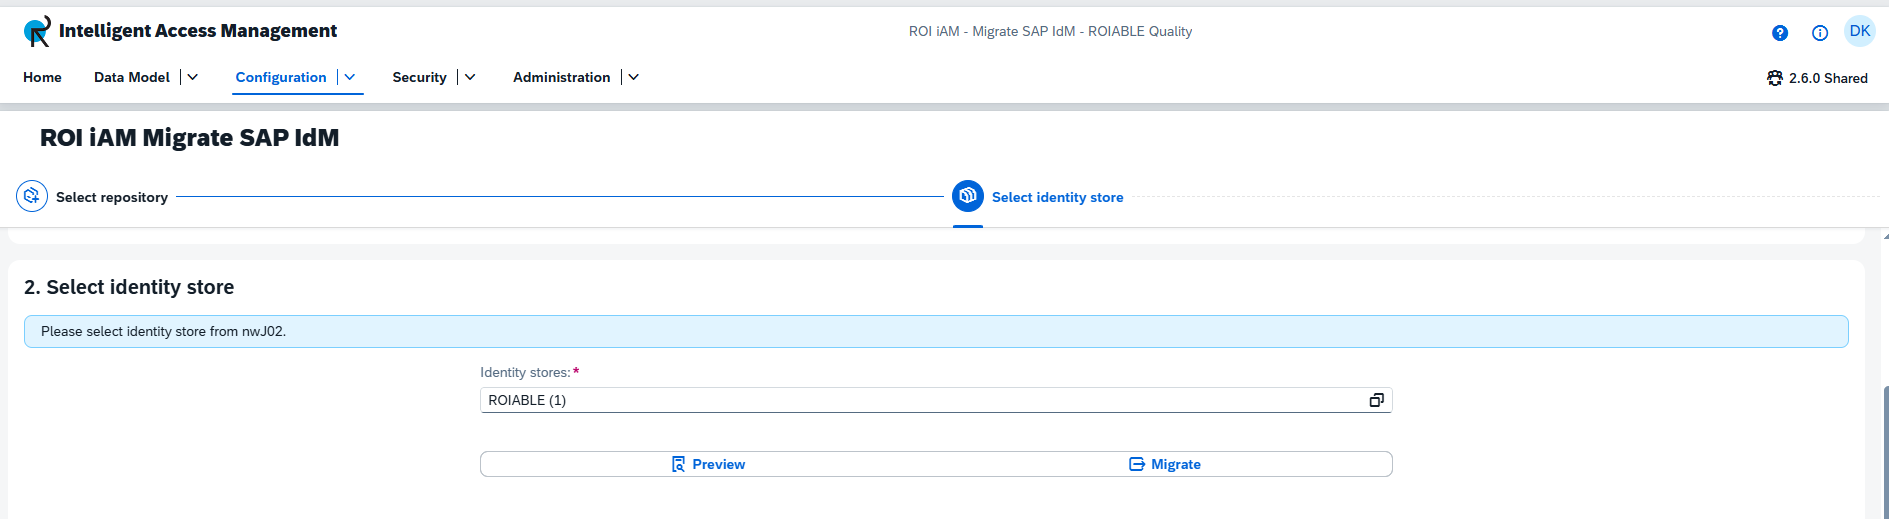Viewport: 1889px width, 519px height.
Task: Click the 'ROI iAM - Migrate SAP IdM - ROIABLE Quality' title
Action: tap(1050, 31)
